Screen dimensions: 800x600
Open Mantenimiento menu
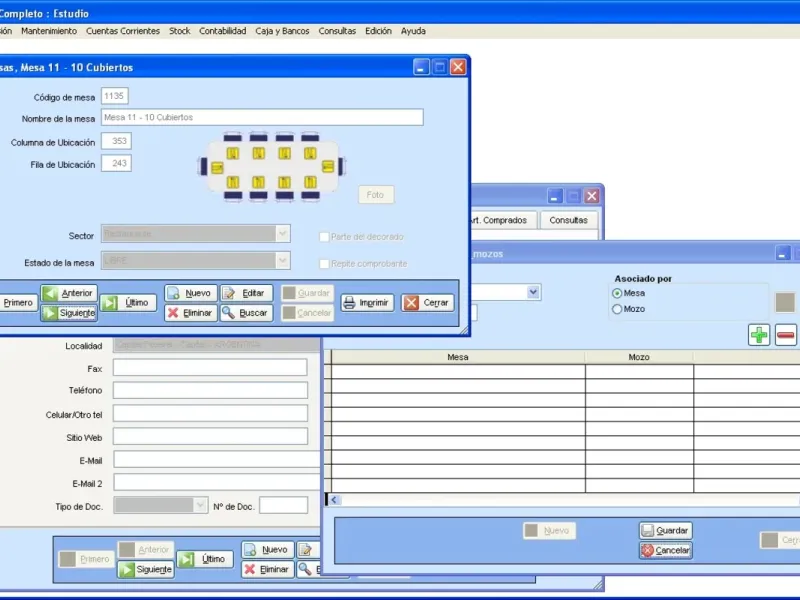[x=49, y=31]
